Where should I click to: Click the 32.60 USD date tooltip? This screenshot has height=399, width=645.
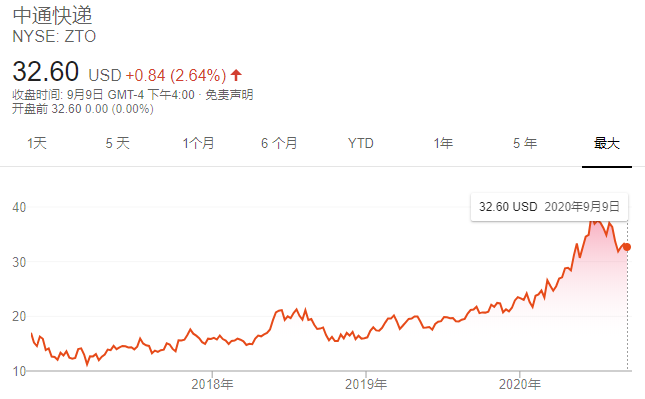pyautogui.click(x=549, y=206)
